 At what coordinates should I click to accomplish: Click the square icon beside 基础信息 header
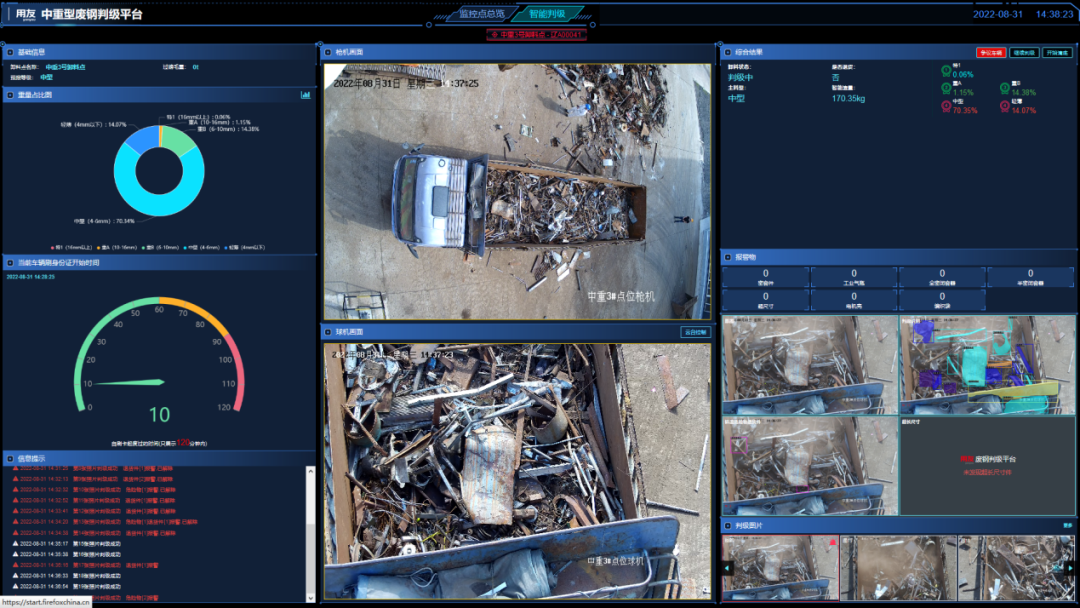(x=10, y=52)
